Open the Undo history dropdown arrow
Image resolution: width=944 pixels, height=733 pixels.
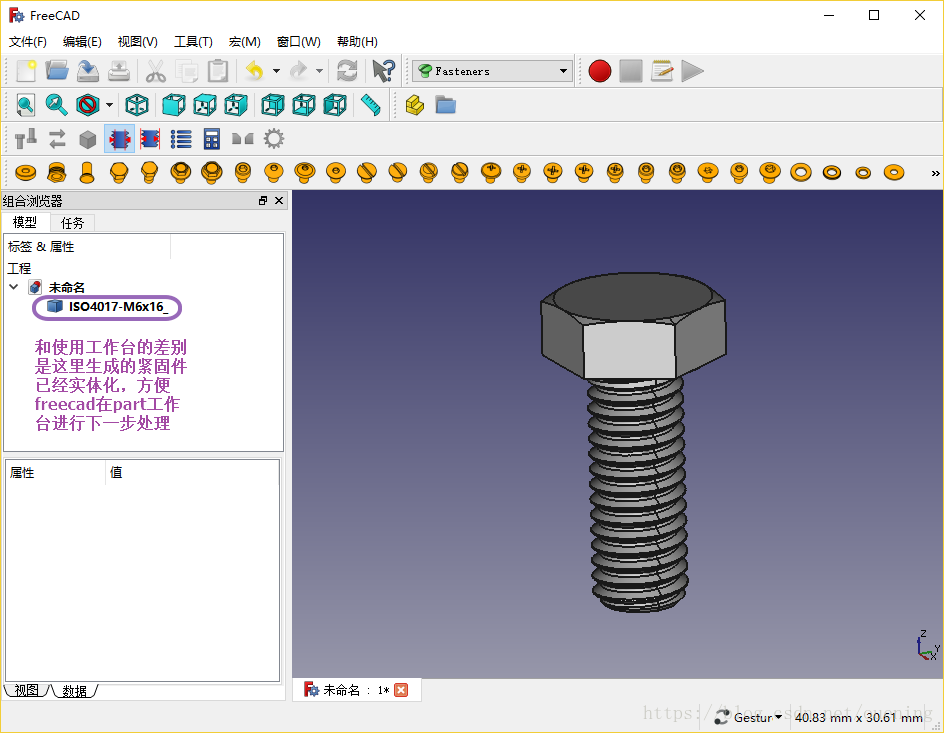tap(276, 71)
